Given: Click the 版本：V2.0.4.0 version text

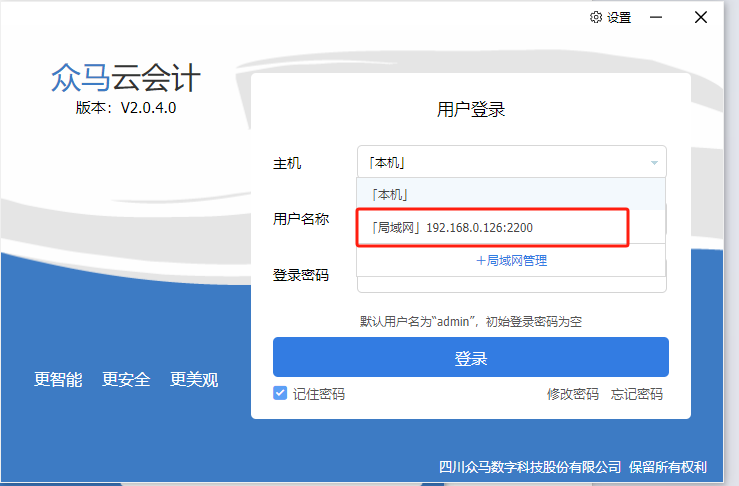Looking at the screenshot, I should pyautogui.click(x=126, y=108).
